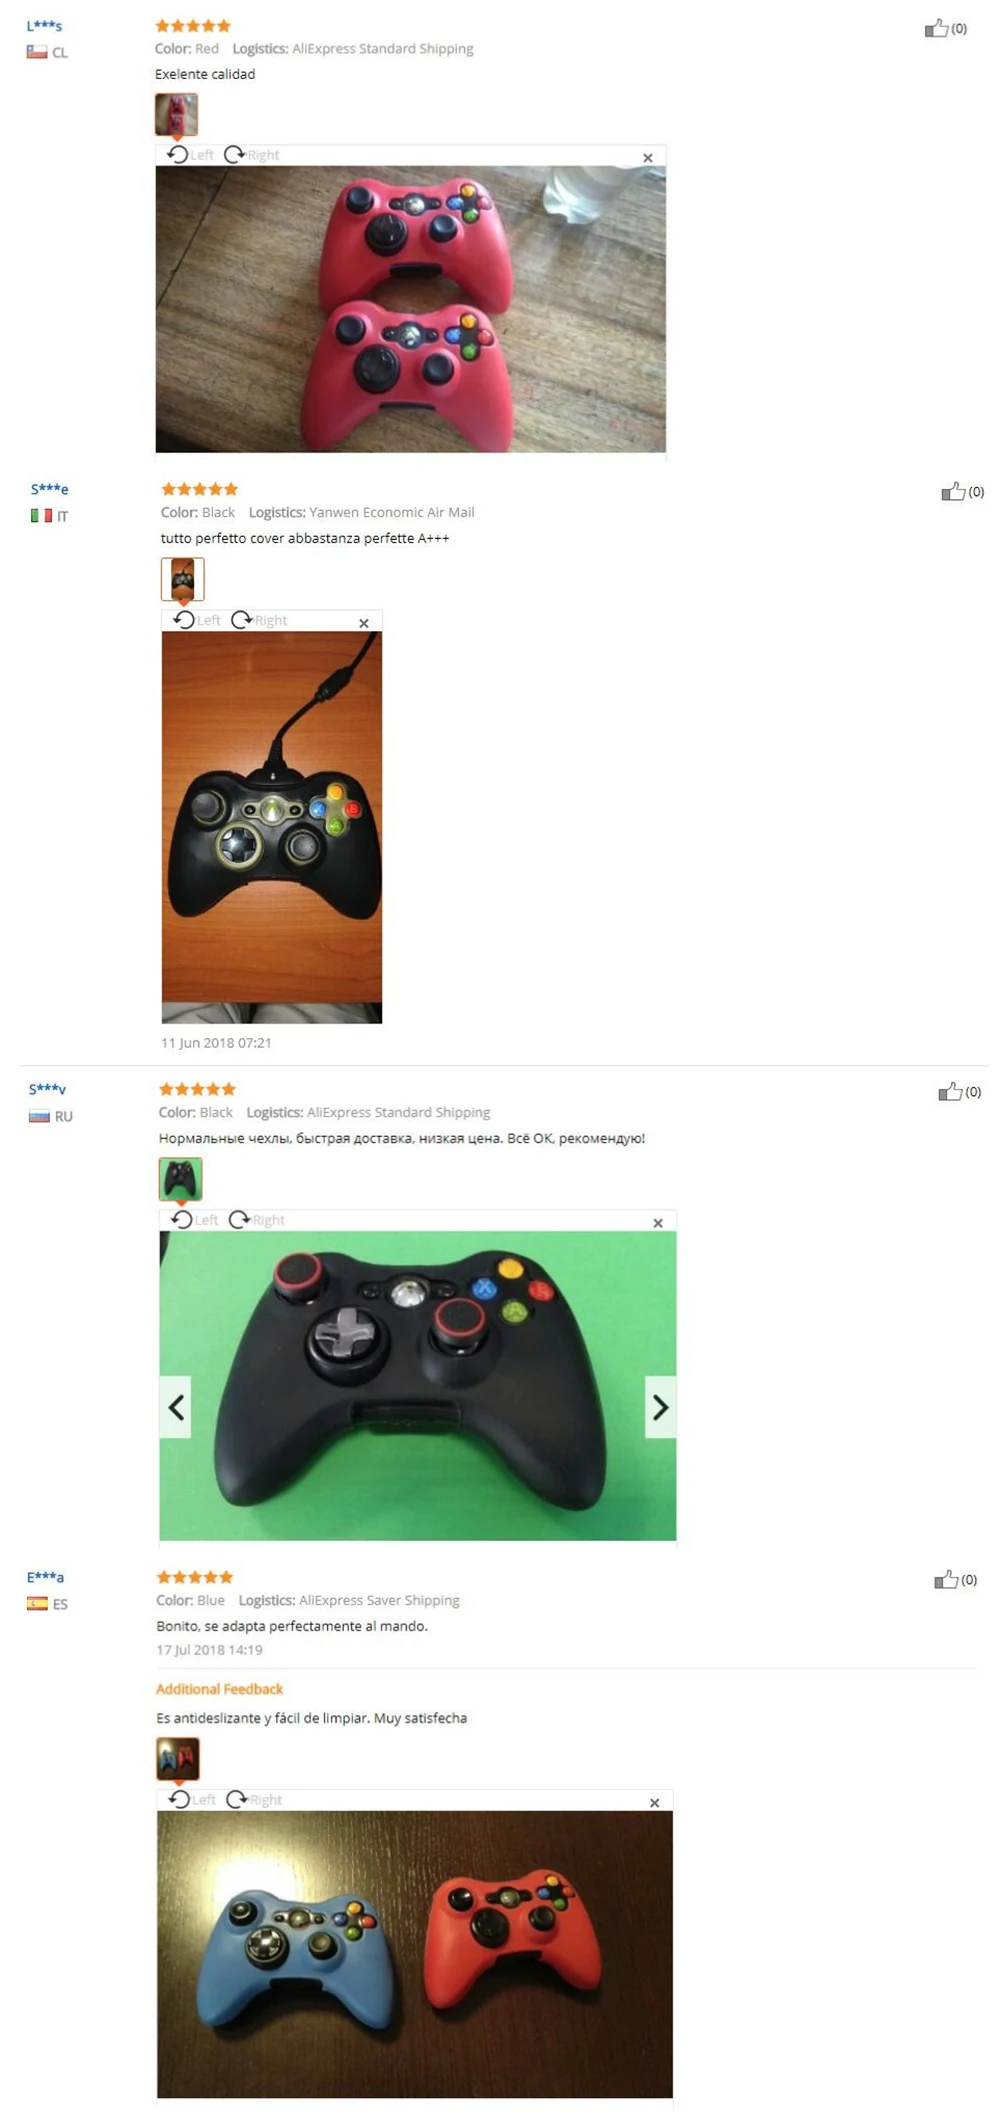The image size is (1000, 2117).
Task: Rotate wired black controller photo left
Action: pos(196,620)
